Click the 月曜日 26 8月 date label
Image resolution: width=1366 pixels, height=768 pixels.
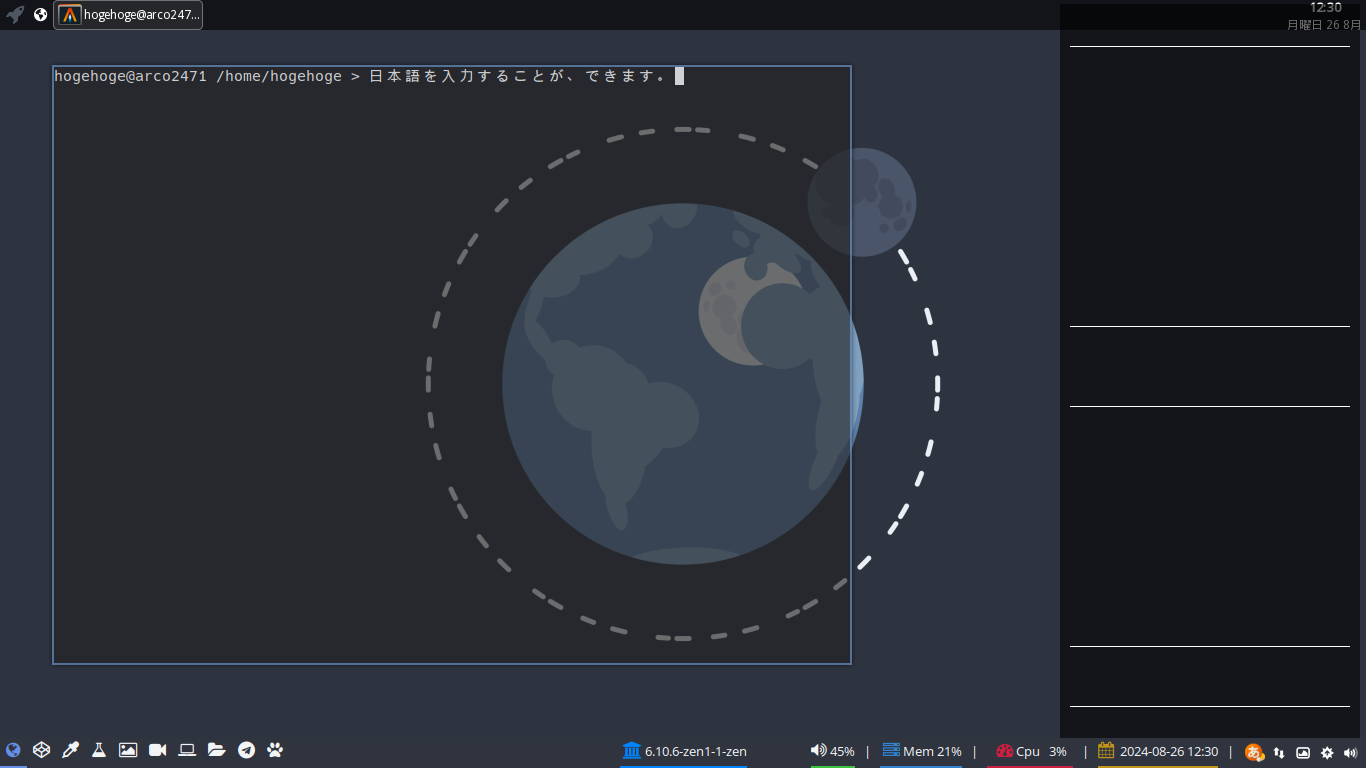[x=1324, y=25]
